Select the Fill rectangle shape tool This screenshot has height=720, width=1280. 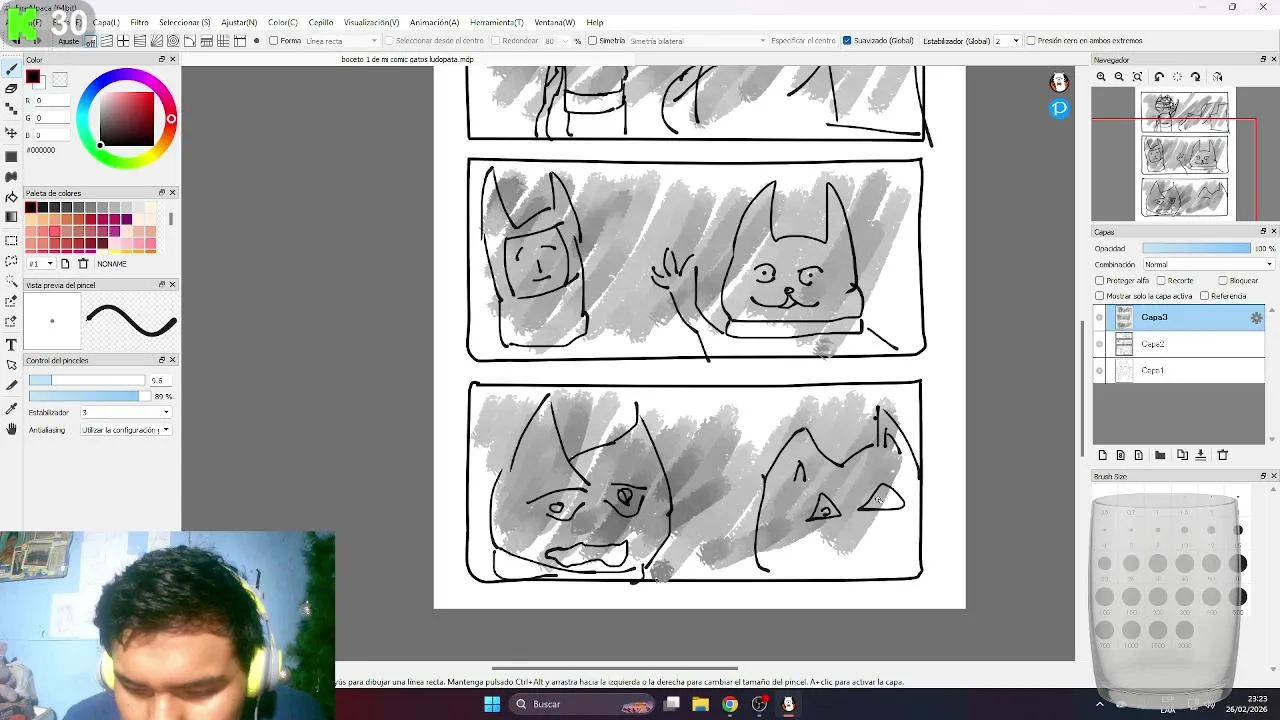coord(11,156)
